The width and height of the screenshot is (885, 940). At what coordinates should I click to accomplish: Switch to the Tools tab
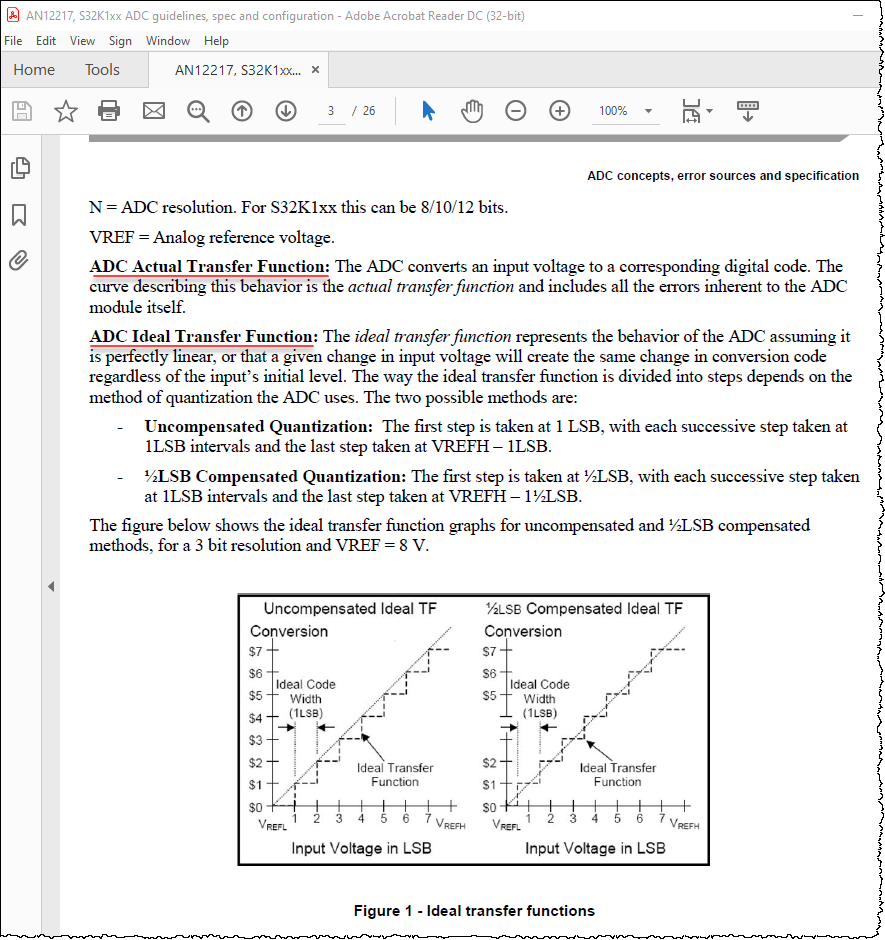click(102, 70)
